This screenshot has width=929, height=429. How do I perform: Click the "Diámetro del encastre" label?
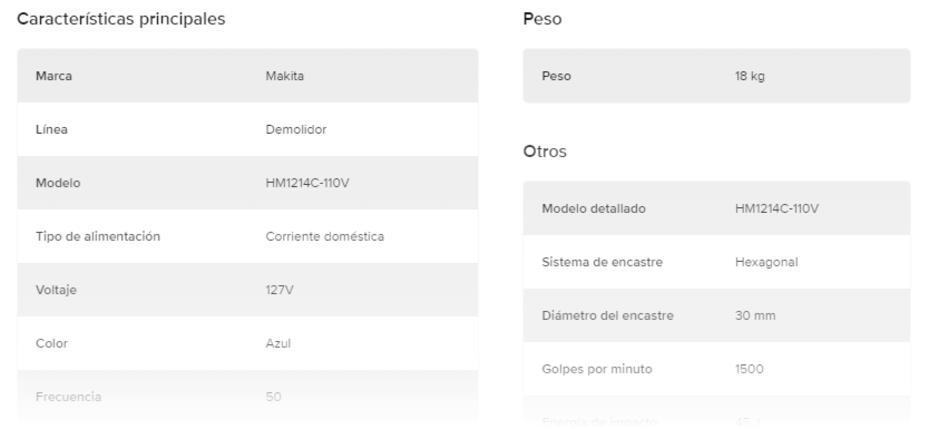[607, 316]
